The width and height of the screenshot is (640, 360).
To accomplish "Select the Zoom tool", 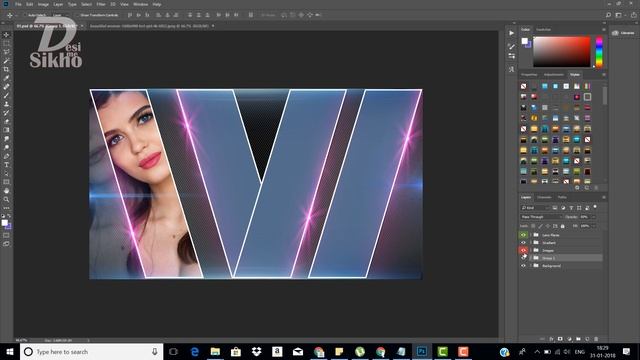I will tap(6, 200).
